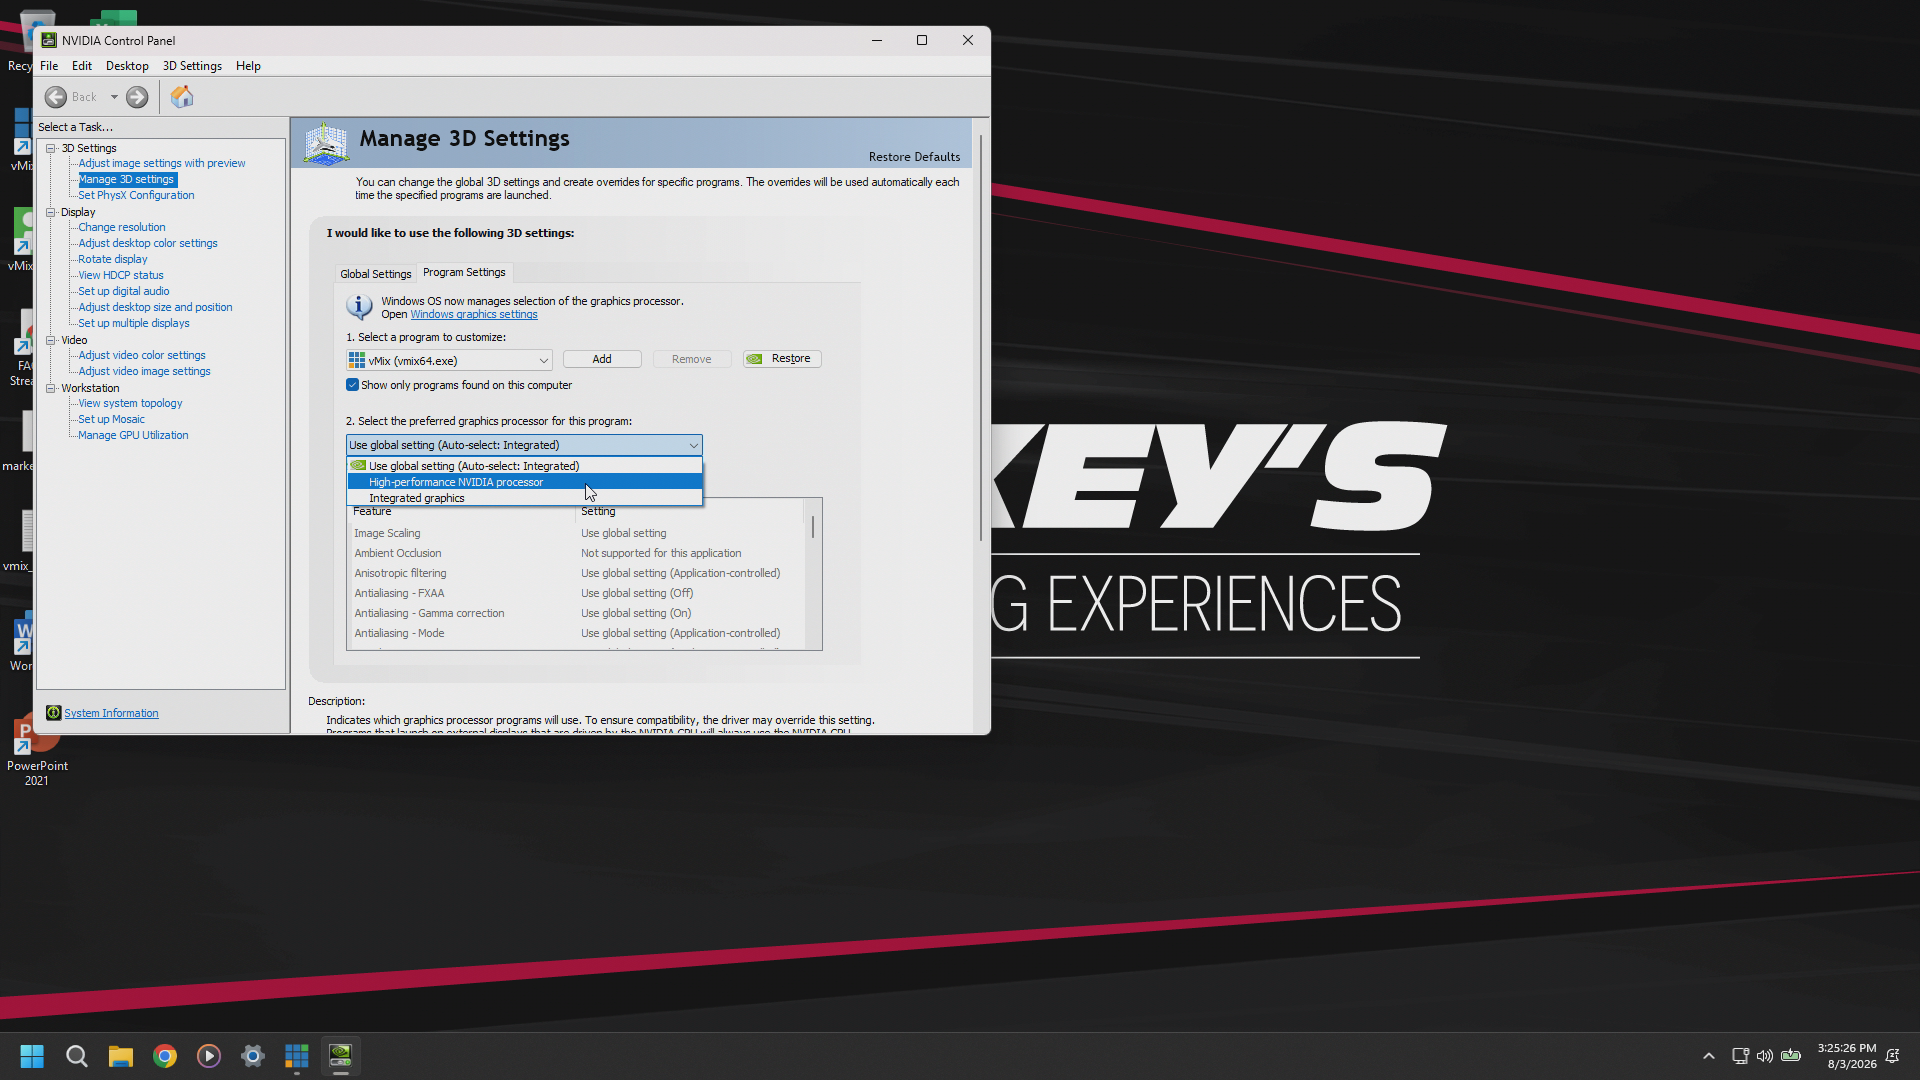
Task: Click the Remove button
Action: [x=692, y=359]
